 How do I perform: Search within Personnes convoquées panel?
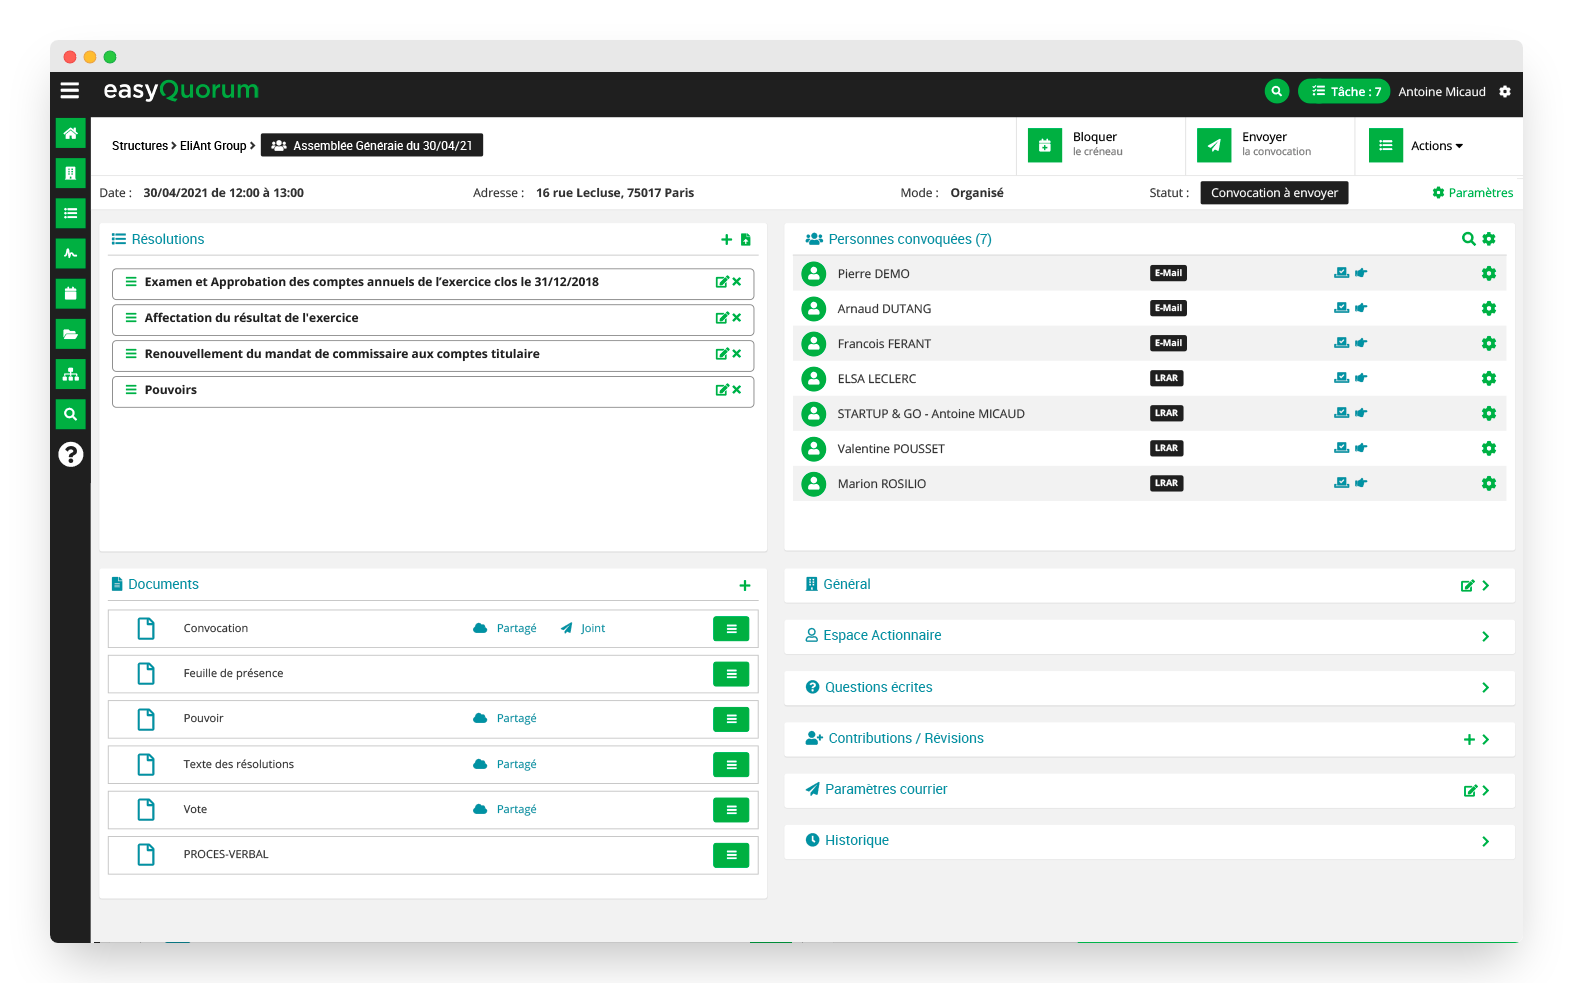(1468, 239)
